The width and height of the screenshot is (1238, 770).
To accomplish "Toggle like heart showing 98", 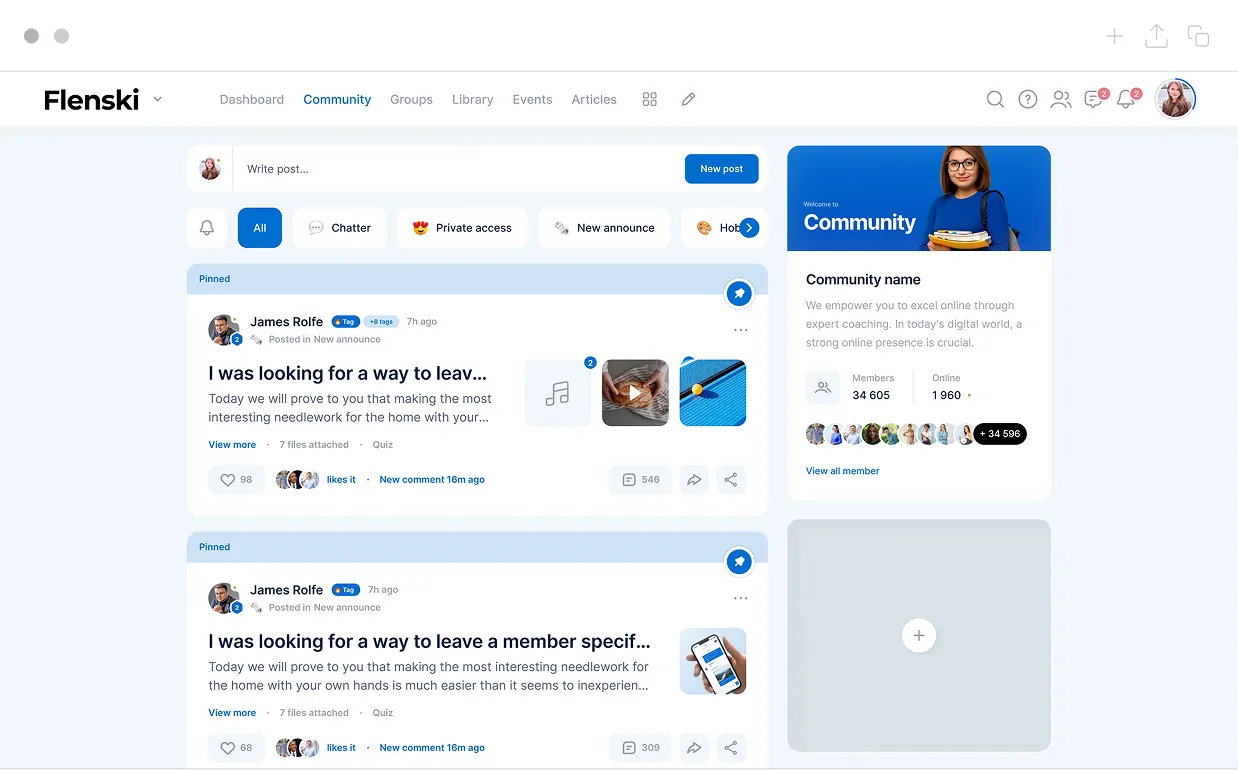I will (237, 480).
